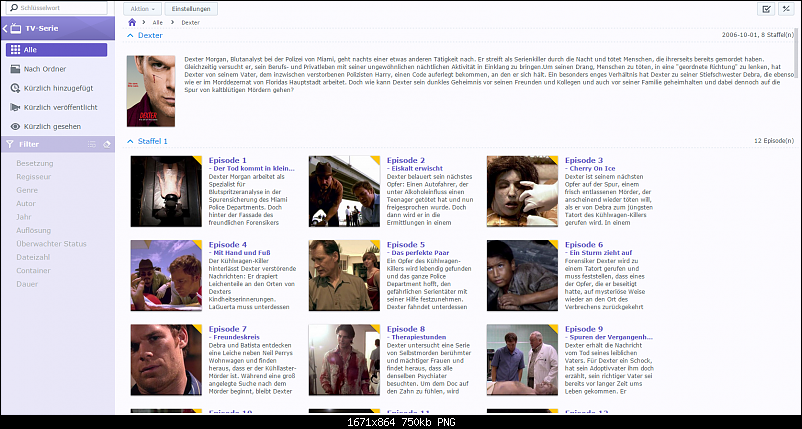Enable multi-select checkmark mode

(x=766, y=9)
